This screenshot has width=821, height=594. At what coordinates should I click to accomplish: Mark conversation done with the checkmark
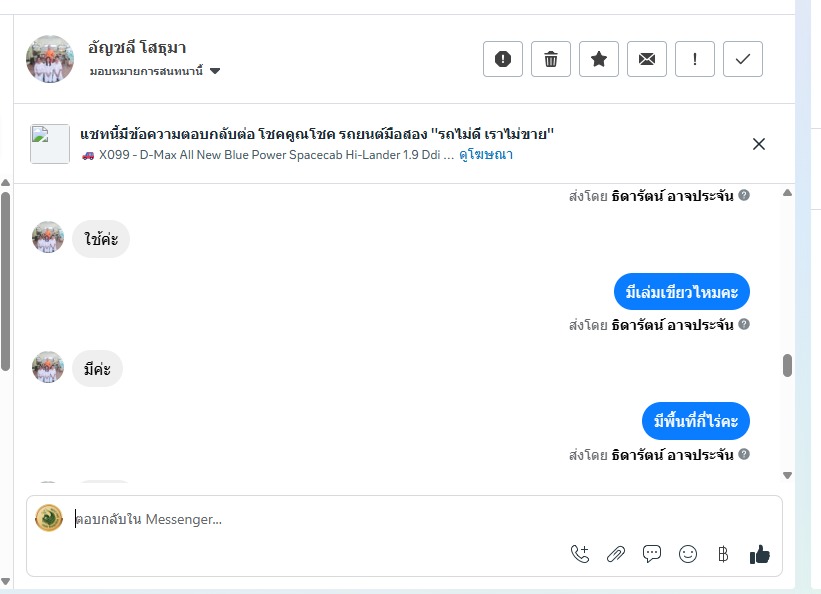742,59
